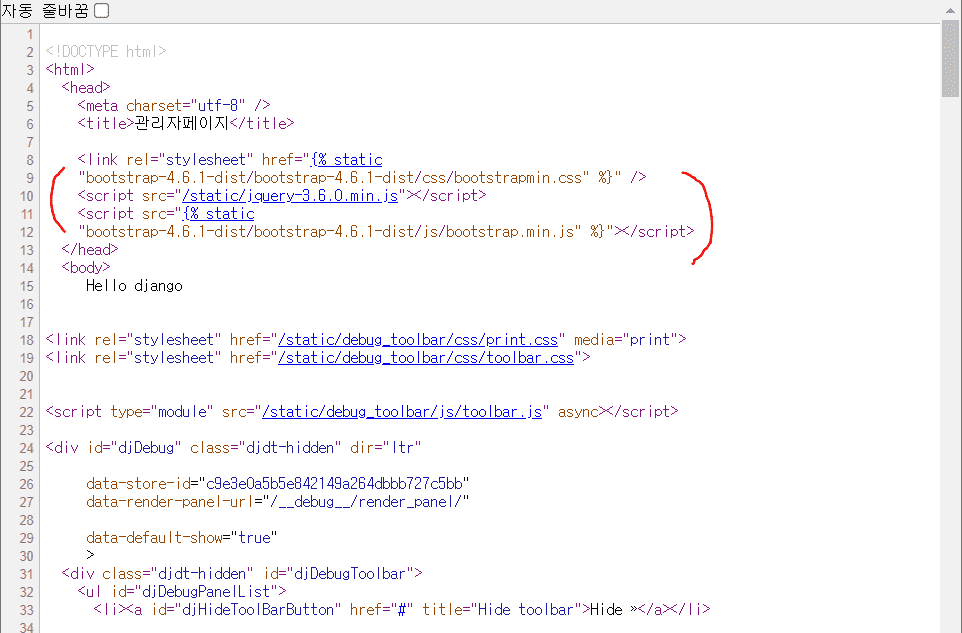Click the id="djDebug" attribute text
The height and width of the screenshot is (633, 962).
coord(134,448)
